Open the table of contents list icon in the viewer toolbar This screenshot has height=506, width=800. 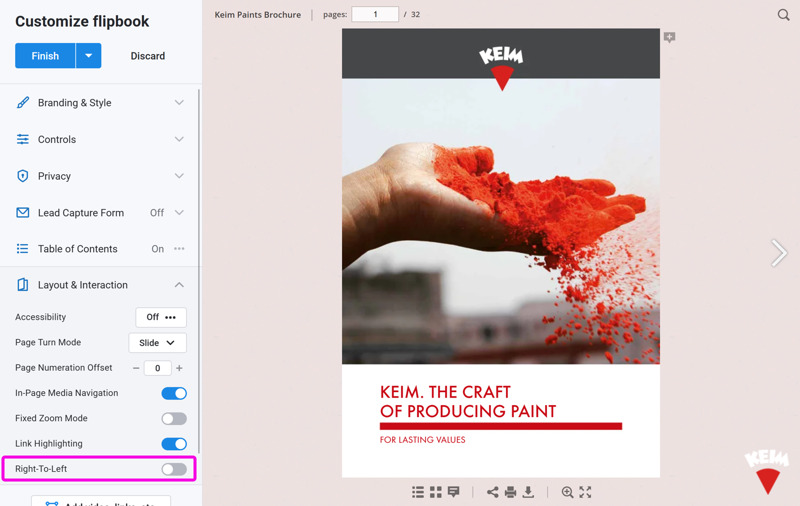coord(418,492)
